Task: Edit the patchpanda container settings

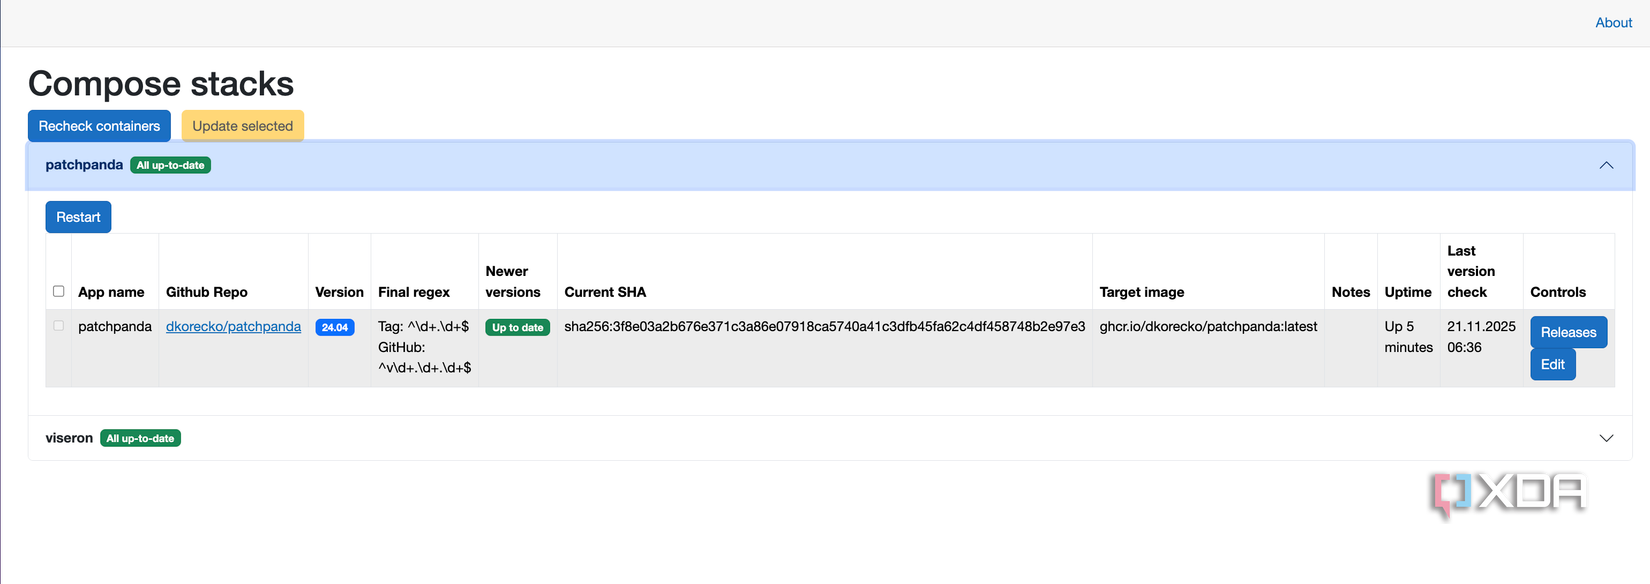Action: [x=1552, y=364]
